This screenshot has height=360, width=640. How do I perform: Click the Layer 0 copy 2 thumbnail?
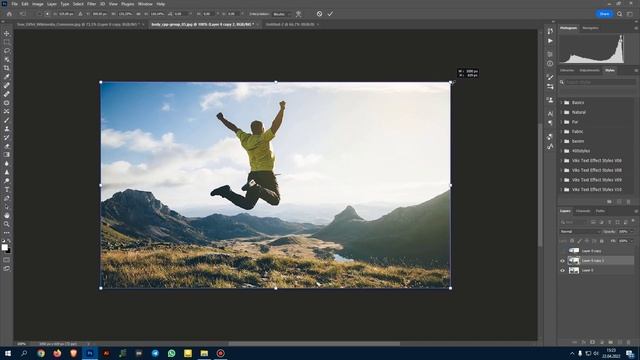click(574, 260)
